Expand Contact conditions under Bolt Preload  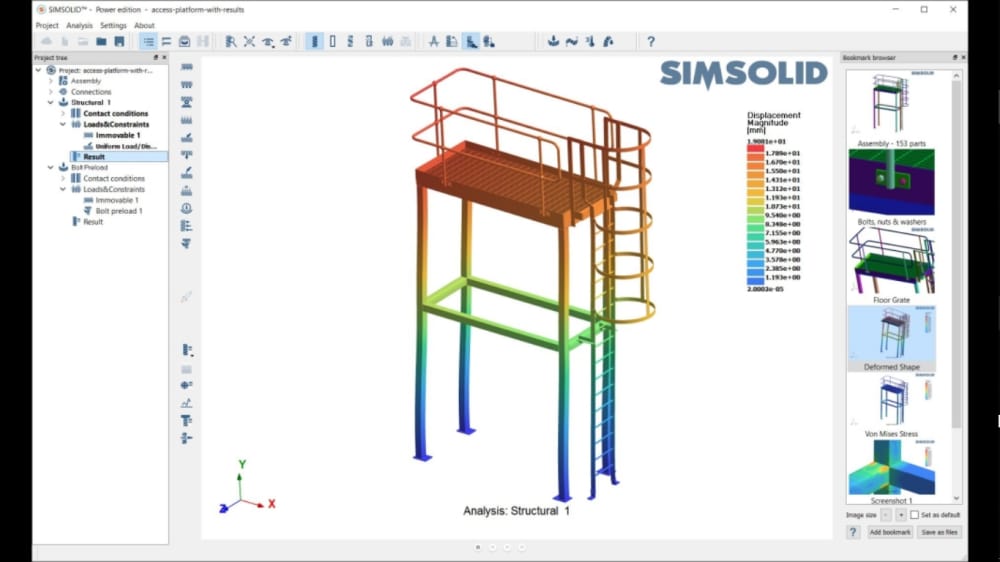click(63, 178)
